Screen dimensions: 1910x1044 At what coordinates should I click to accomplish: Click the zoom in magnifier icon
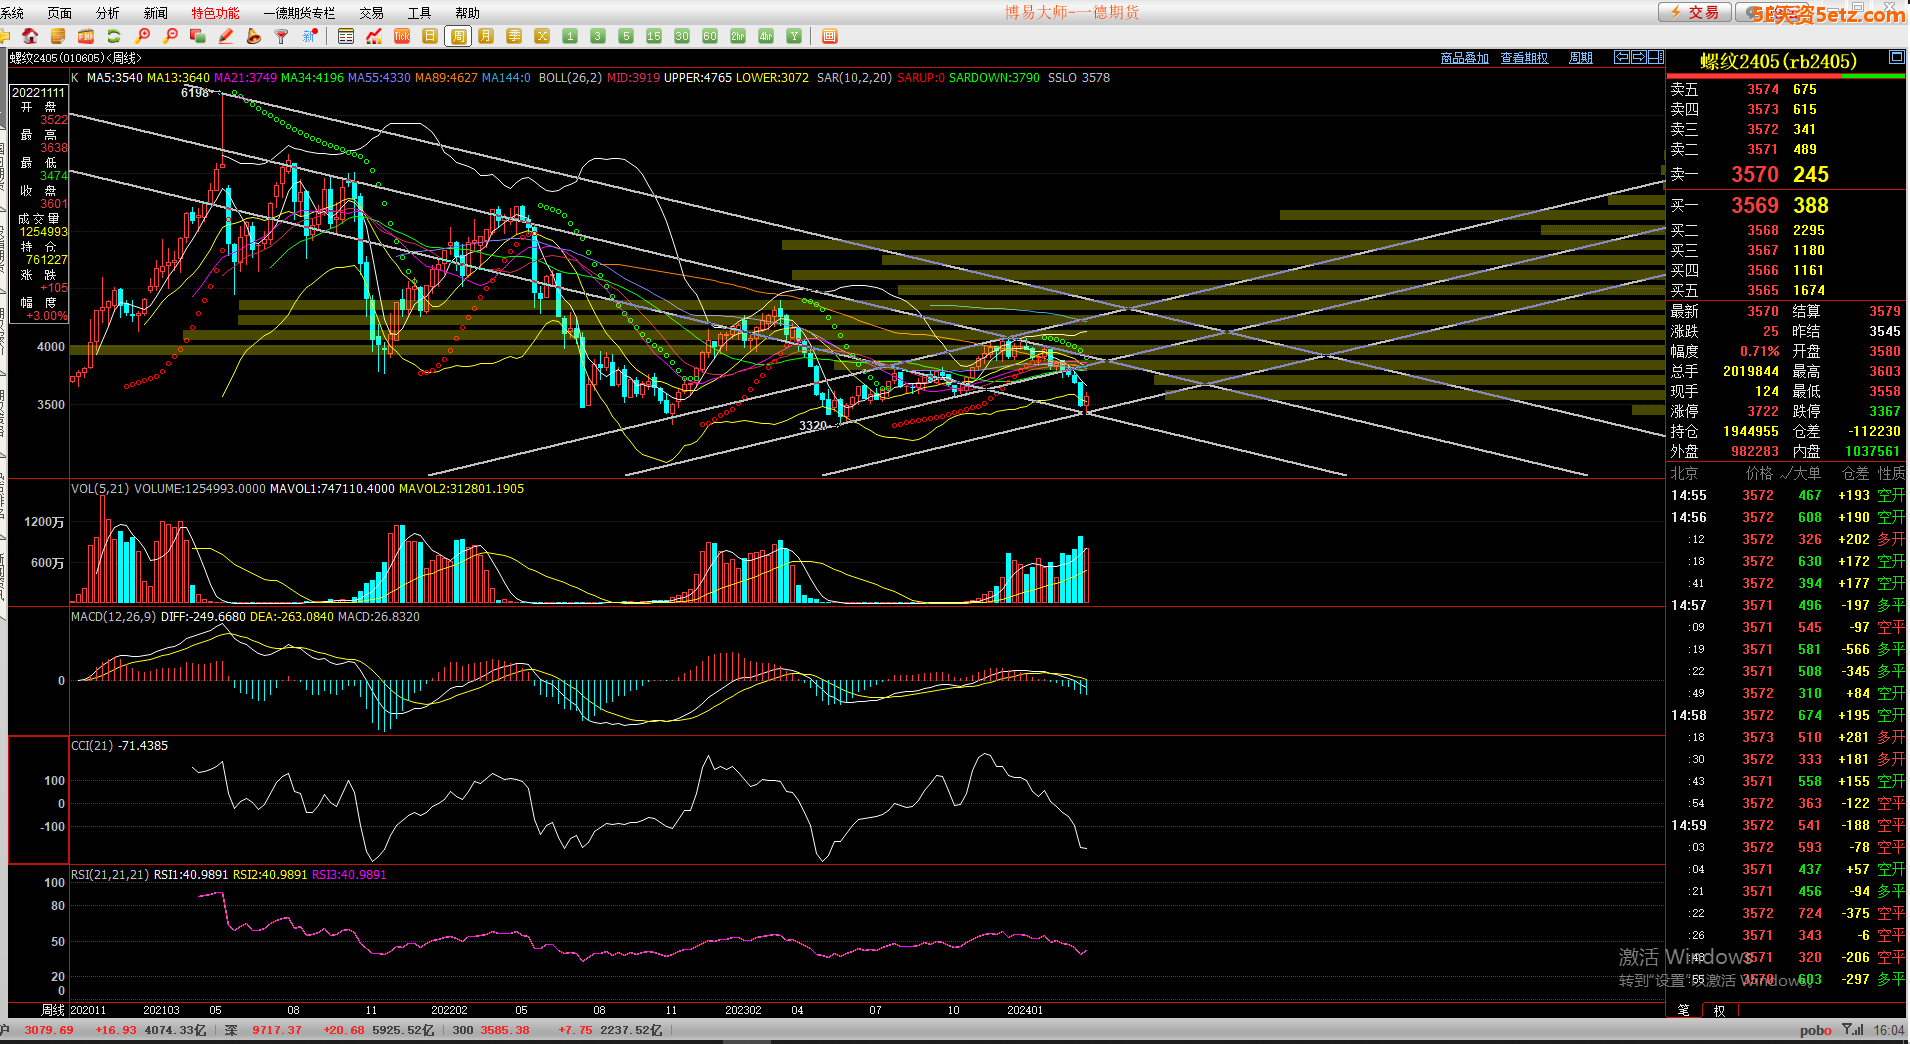pos(142,36)
